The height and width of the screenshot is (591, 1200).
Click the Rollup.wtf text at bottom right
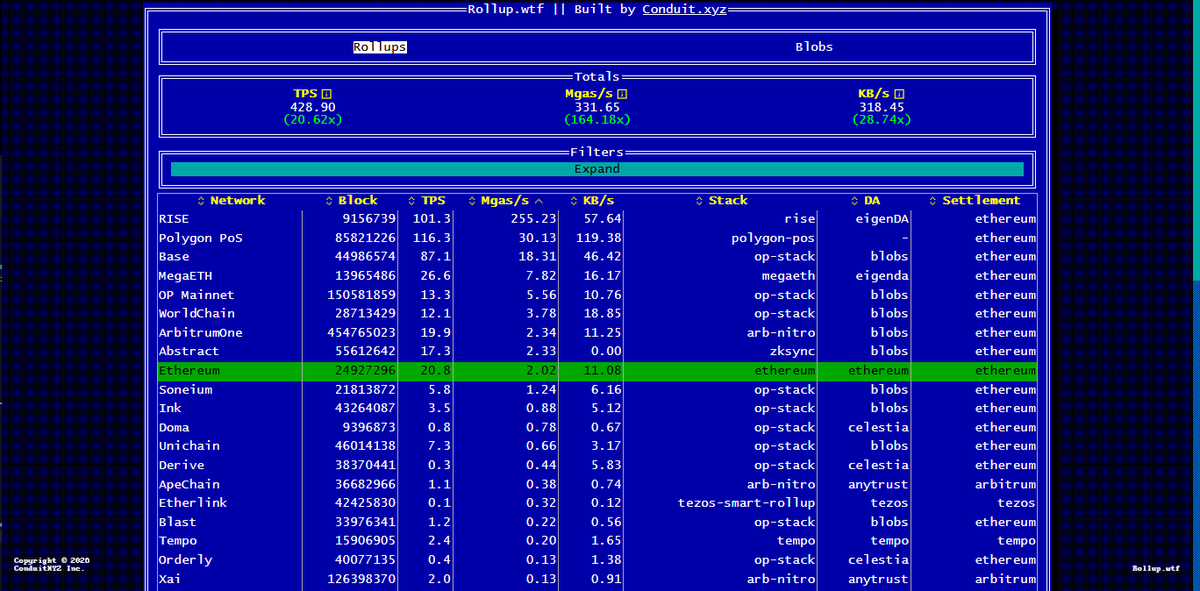point(1155,568)
